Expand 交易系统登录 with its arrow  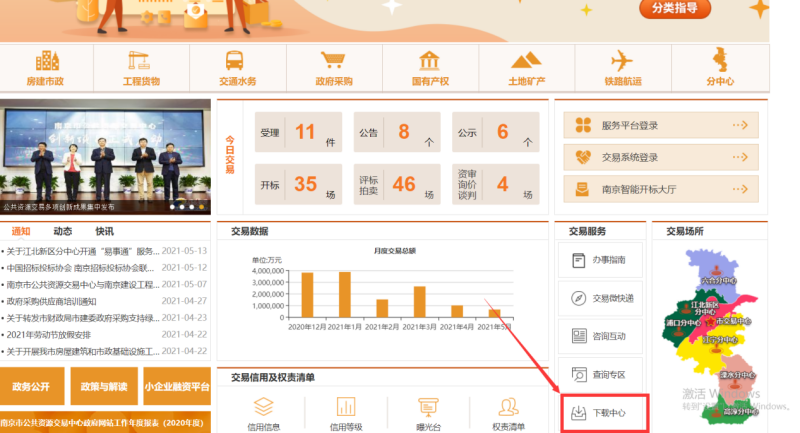pos(739,157)
